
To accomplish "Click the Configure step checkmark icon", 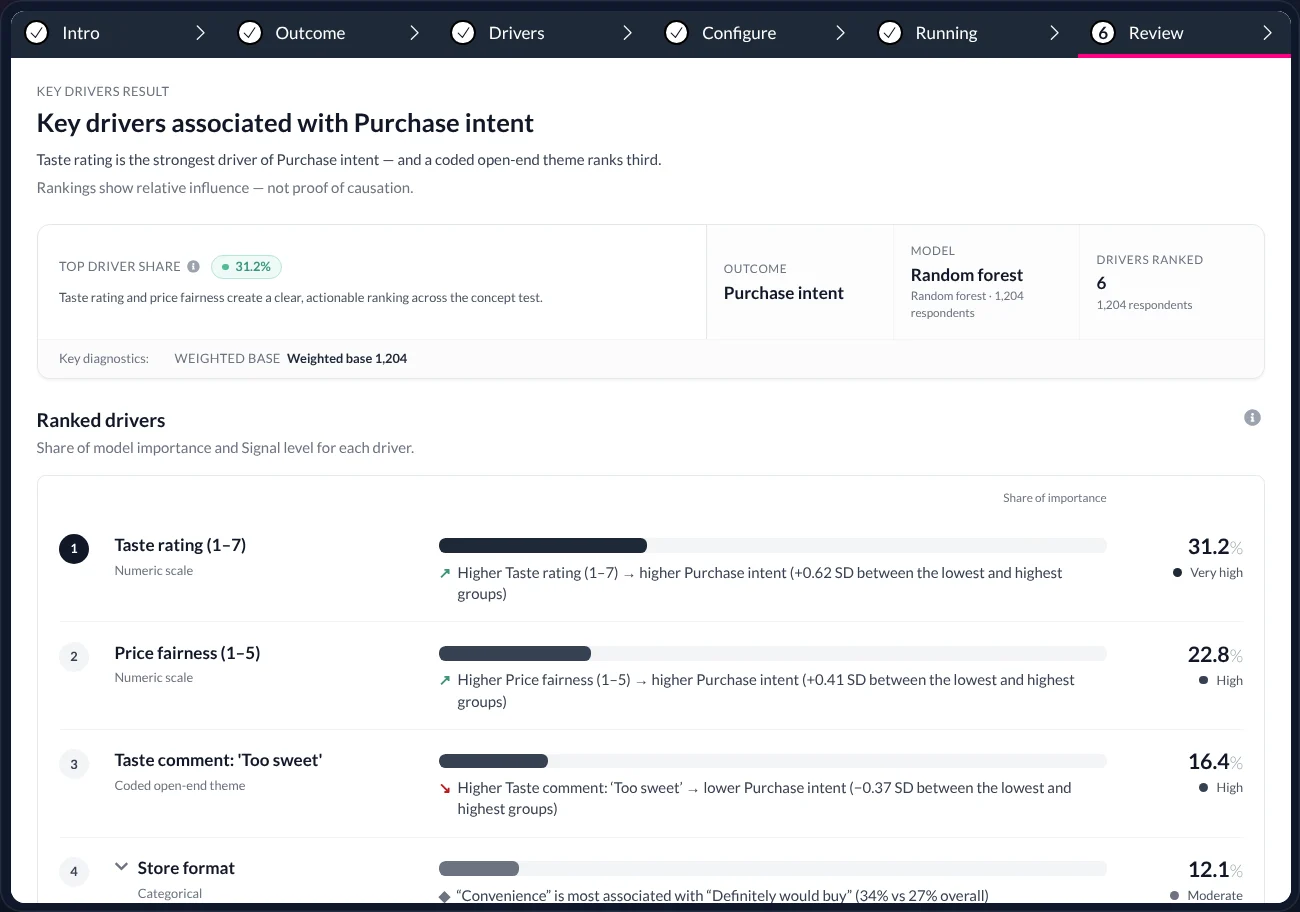I will 676,33.
